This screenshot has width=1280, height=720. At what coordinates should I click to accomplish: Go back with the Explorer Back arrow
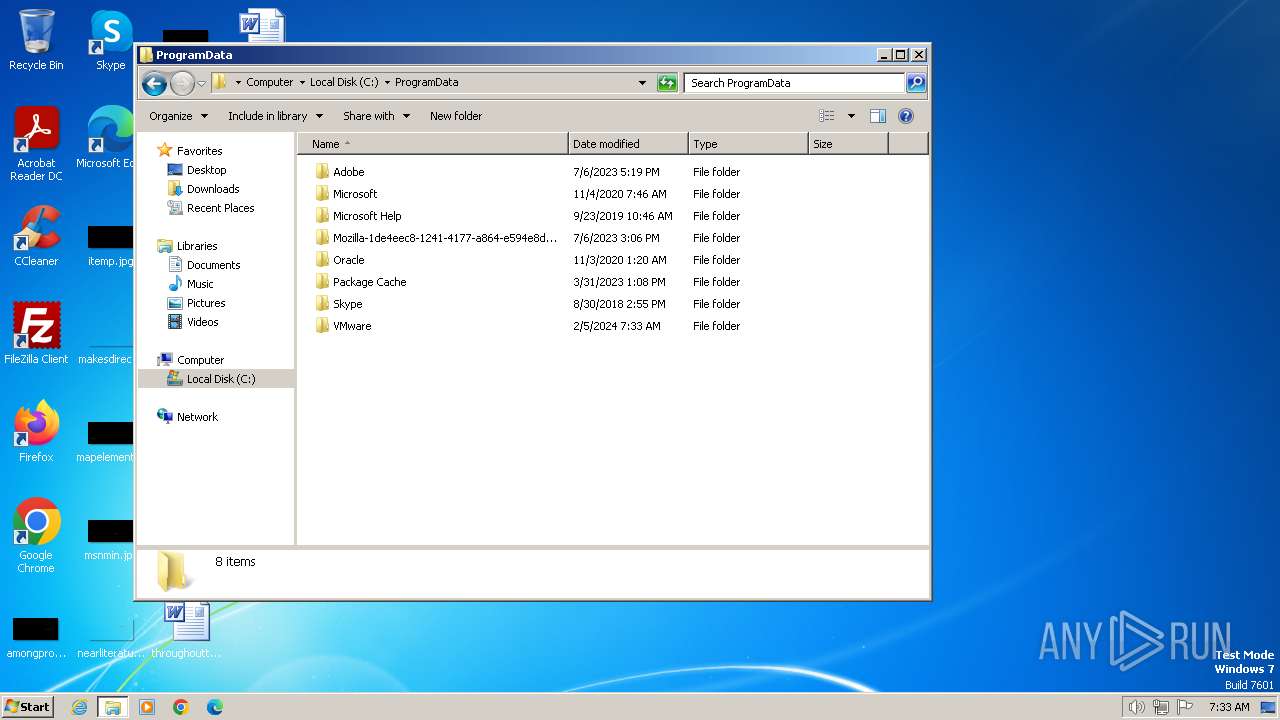(x=154, y=83)
